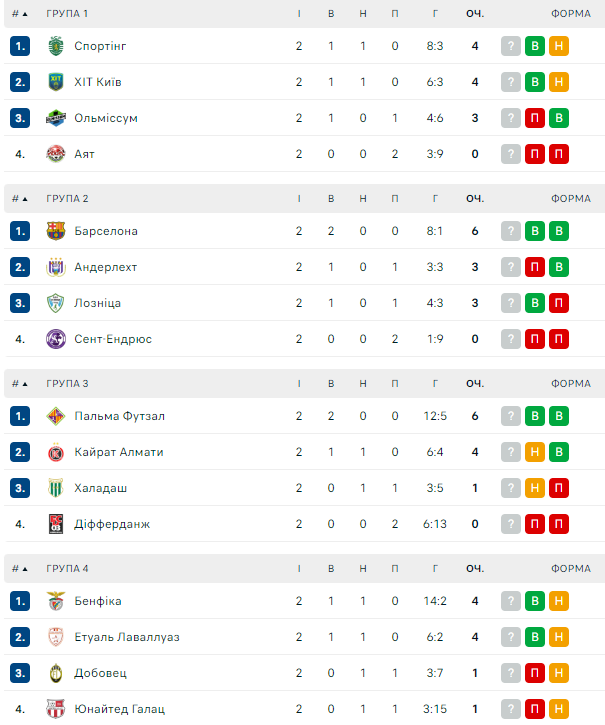Sort Група 3 by ОЧ. points column

point(475,383)
